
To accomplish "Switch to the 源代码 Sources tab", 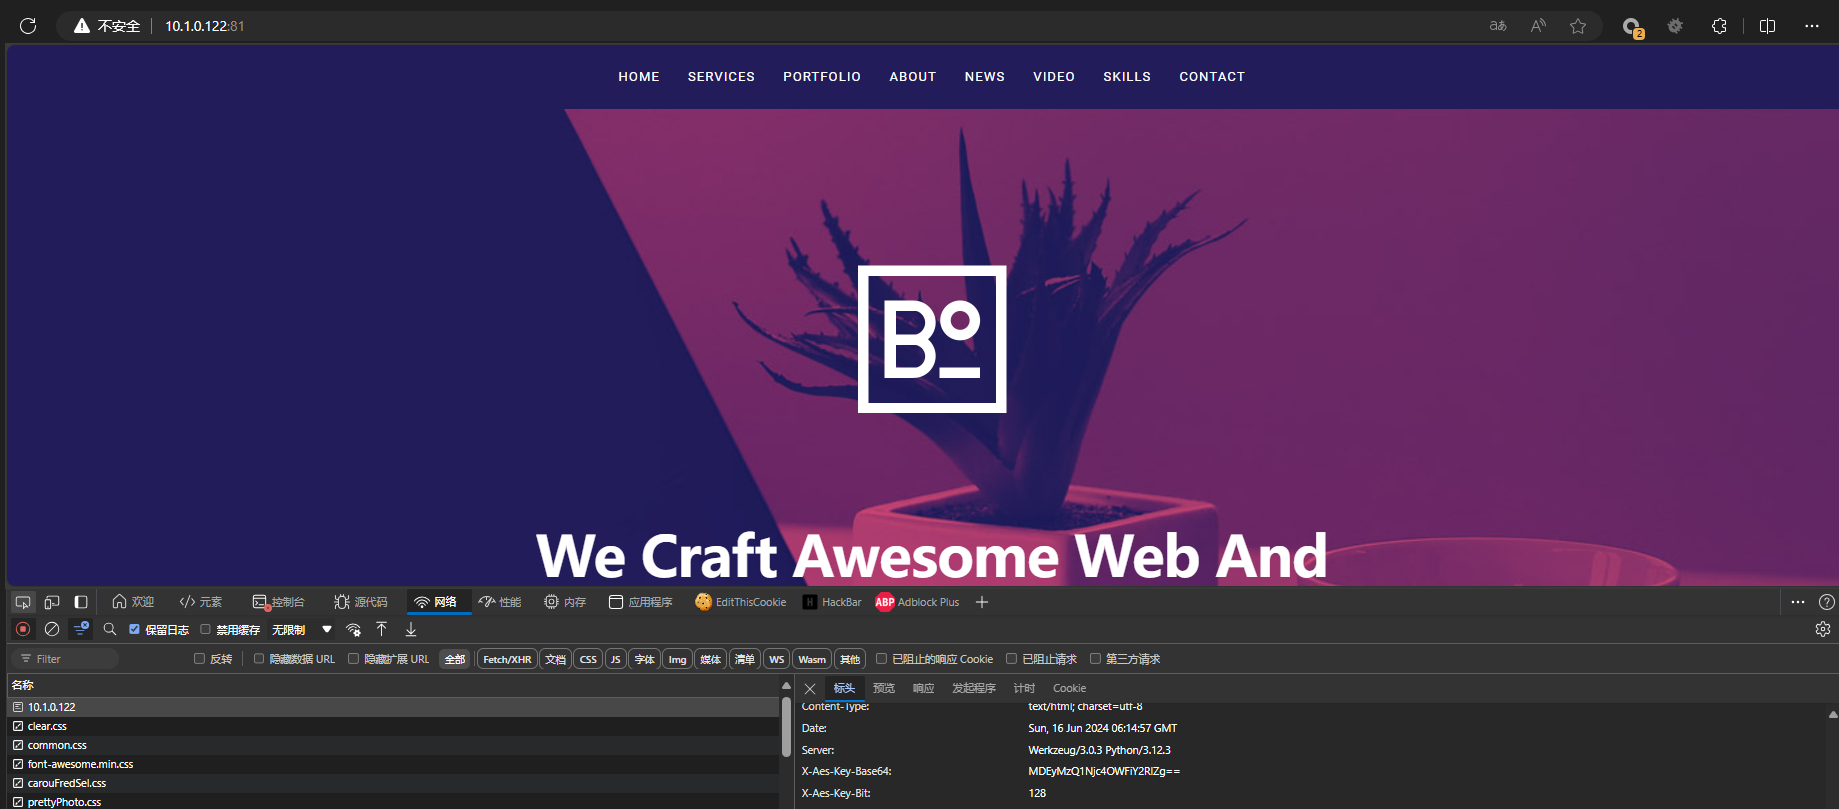I will (x=361, y=602).
